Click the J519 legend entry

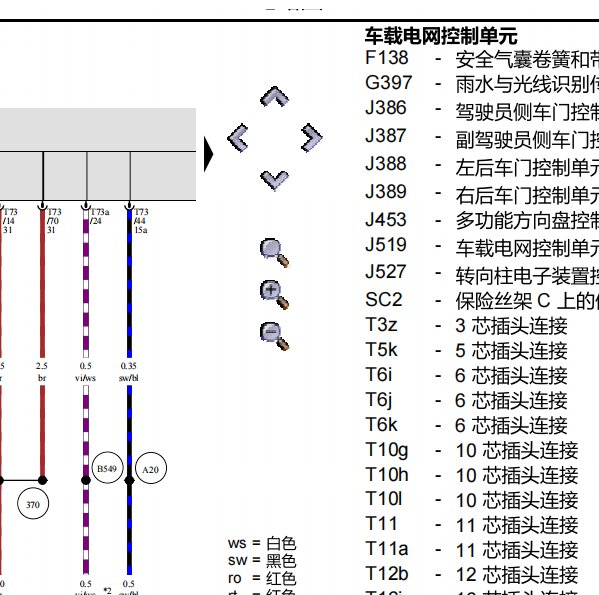point(481,246)
